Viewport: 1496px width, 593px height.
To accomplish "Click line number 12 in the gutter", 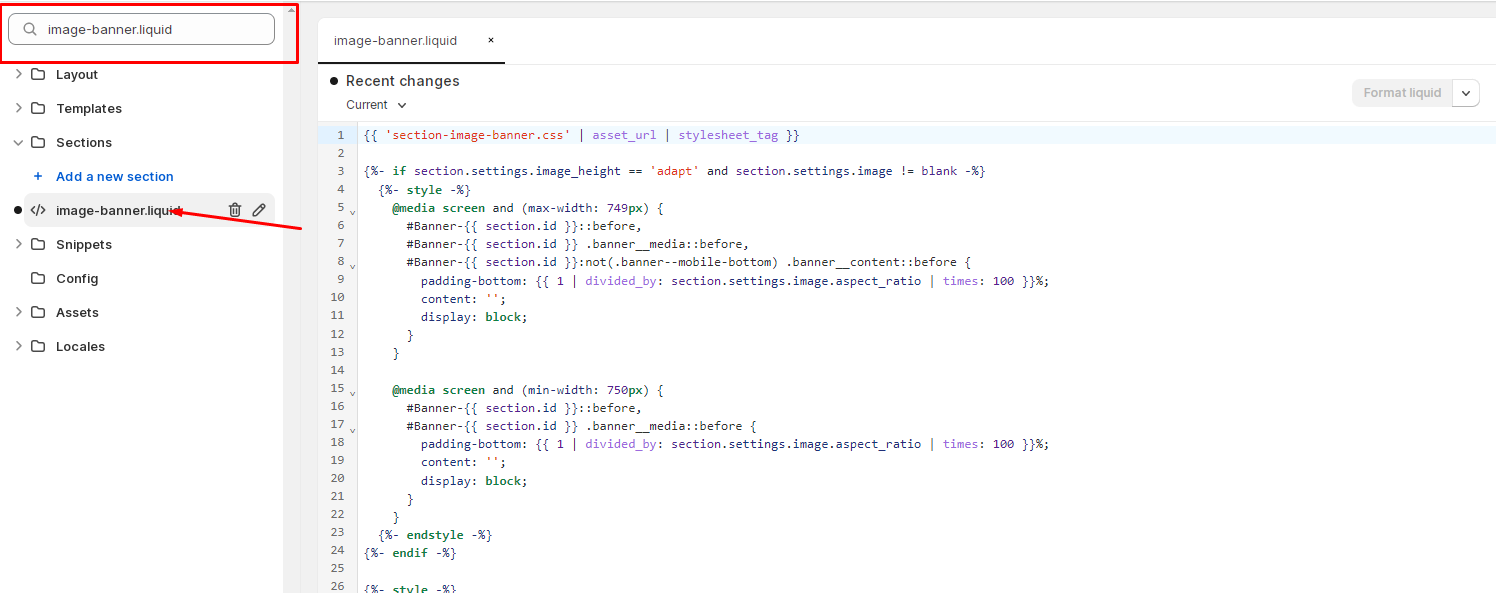I will (337, 334).
